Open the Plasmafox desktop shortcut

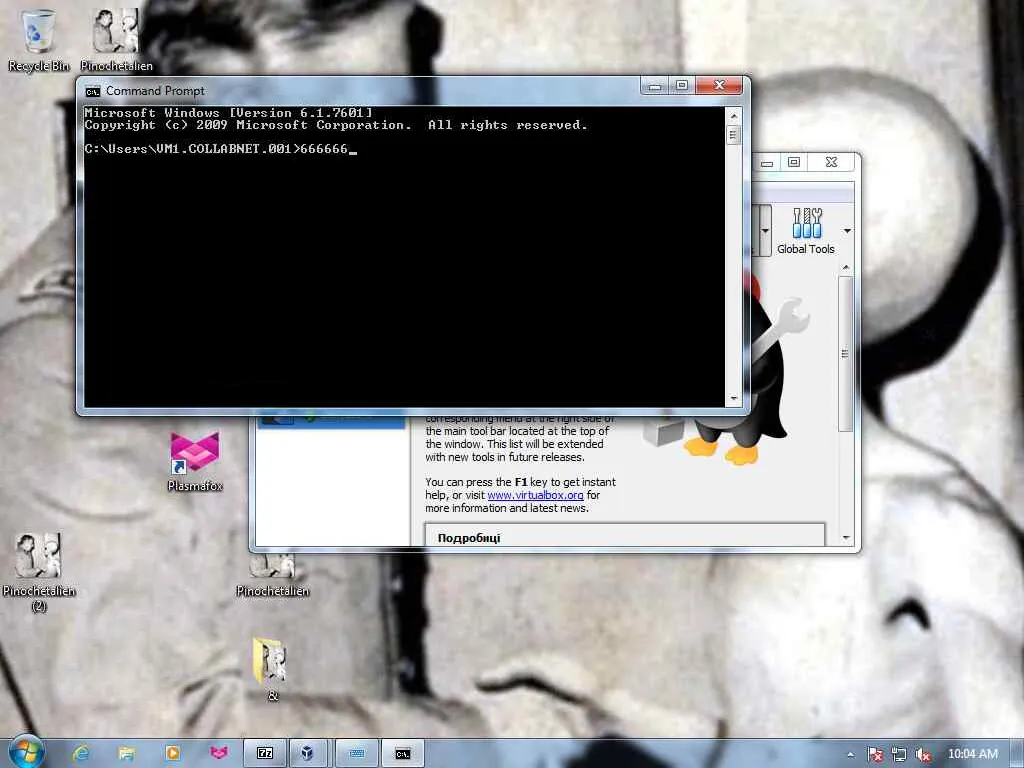tap(195, 461)
